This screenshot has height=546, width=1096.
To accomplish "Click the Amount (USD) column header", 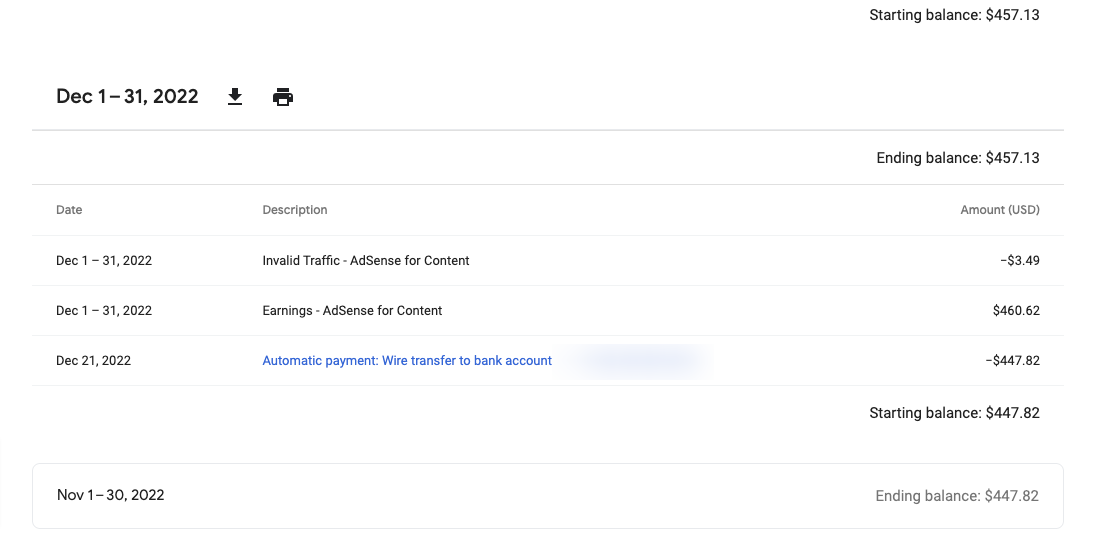I will tap(999, 210).
